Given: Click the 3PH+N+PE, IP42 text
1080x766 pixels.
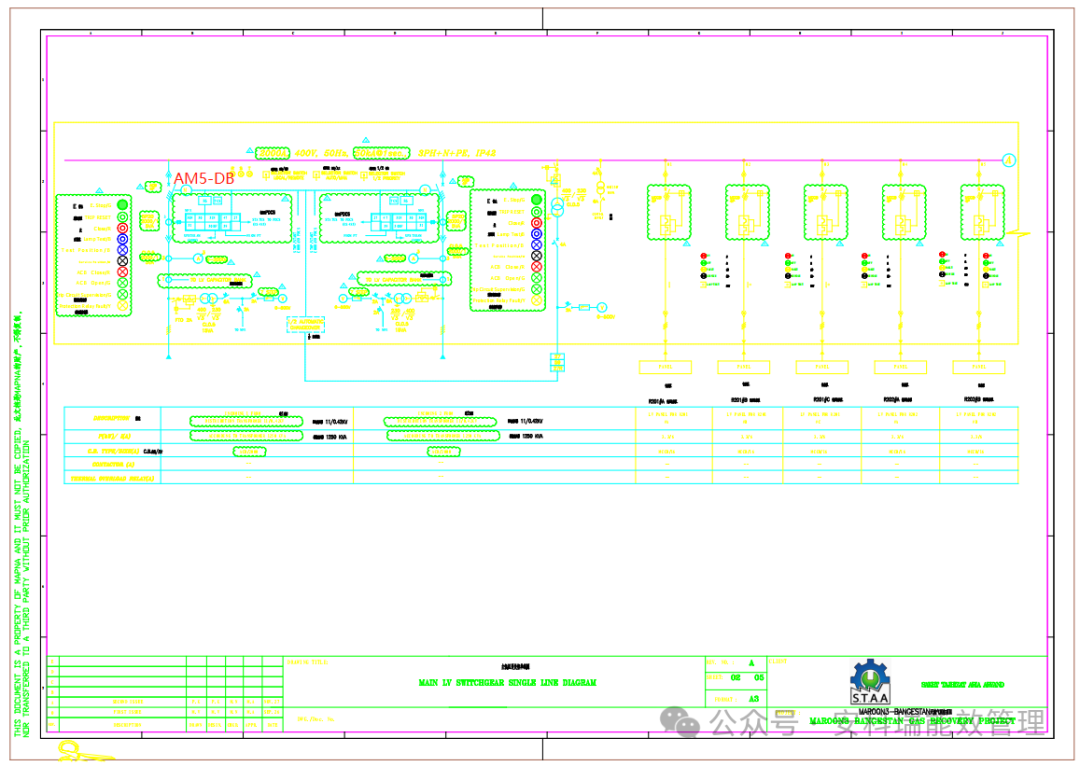Looking at the screenshot, I should pos(457,153).
